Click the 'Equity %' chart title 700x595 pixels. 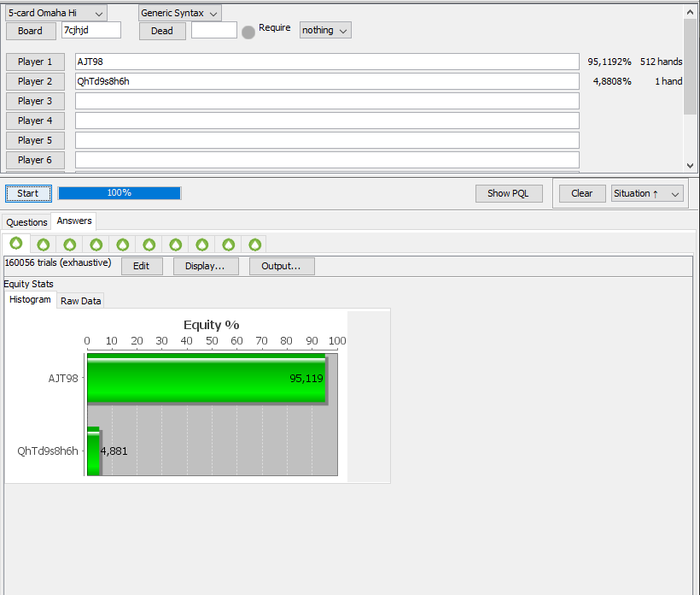click(212, 325)
